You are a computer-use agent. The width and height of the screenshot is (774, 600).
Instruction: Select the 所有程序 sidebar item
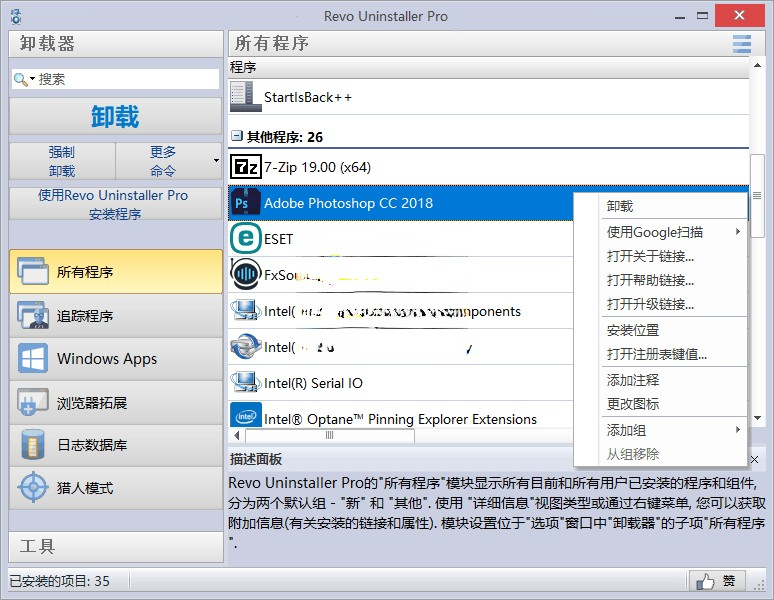116,271
